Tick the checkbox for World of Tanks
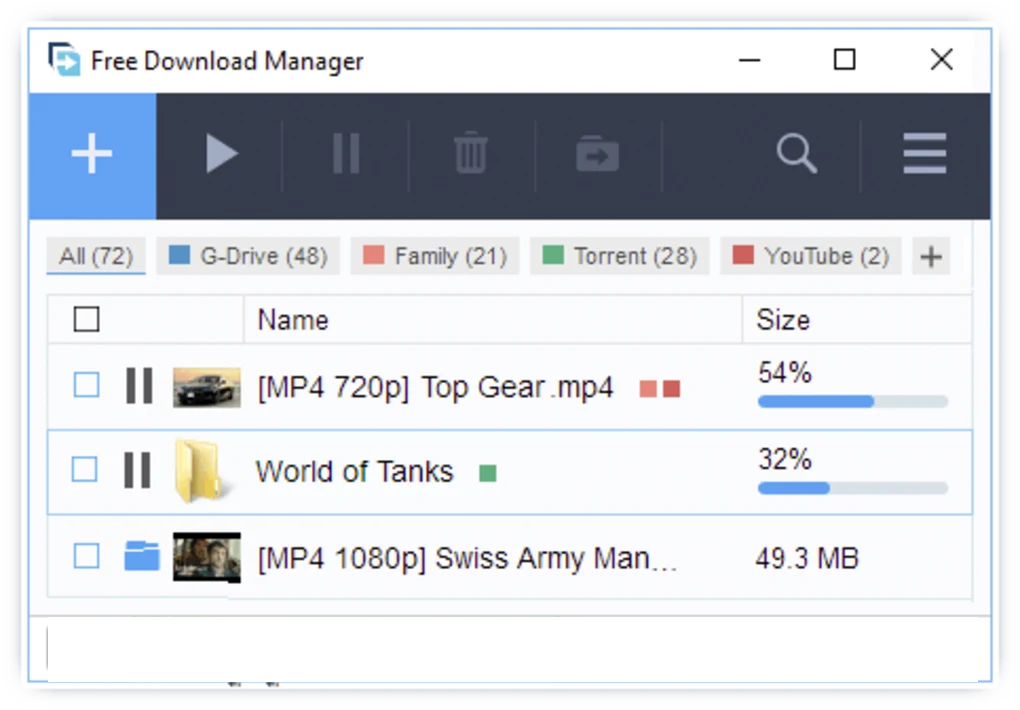 point(85,469)
